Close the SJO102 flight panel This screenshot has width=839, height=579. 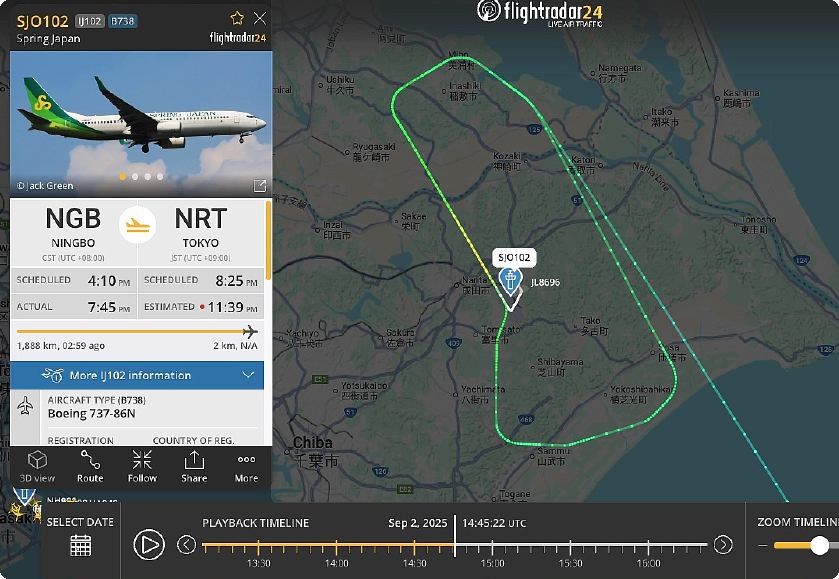click(x=260, y=19)
